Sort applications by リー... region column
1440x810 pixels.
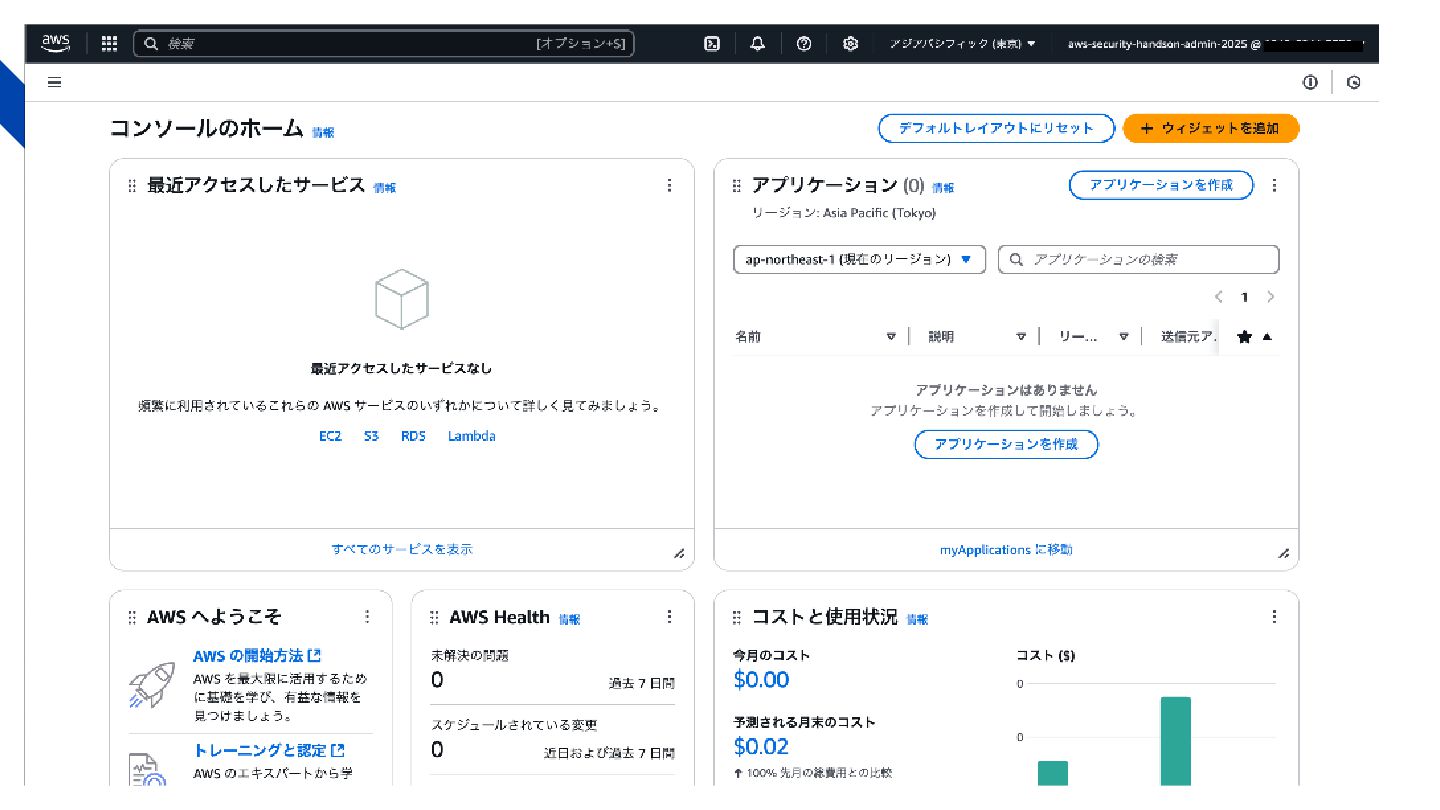1094,337
